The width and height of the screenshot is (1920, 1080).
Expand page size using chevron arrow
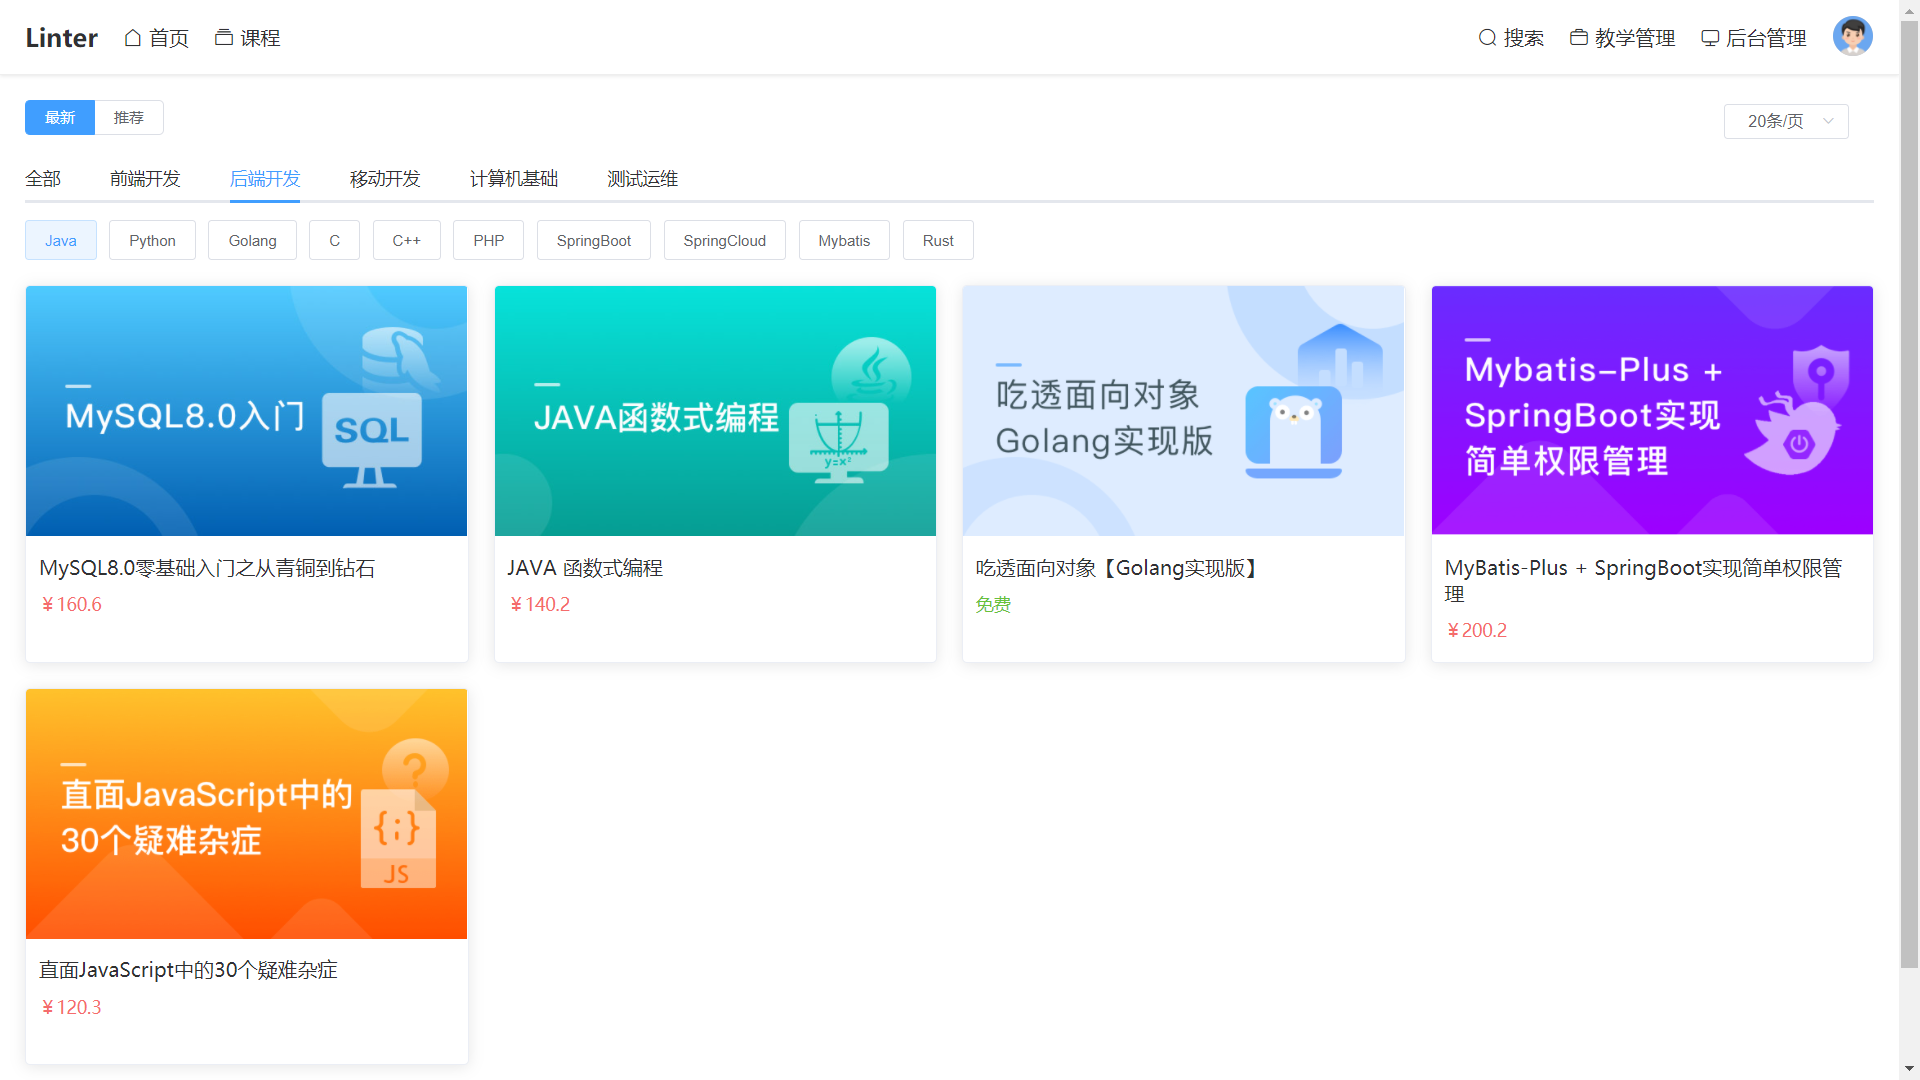point(1828,121)
